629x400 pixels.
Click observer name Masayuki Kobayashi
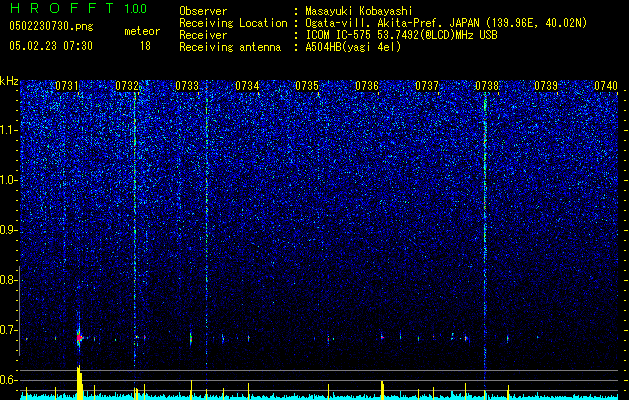(359, 11)
